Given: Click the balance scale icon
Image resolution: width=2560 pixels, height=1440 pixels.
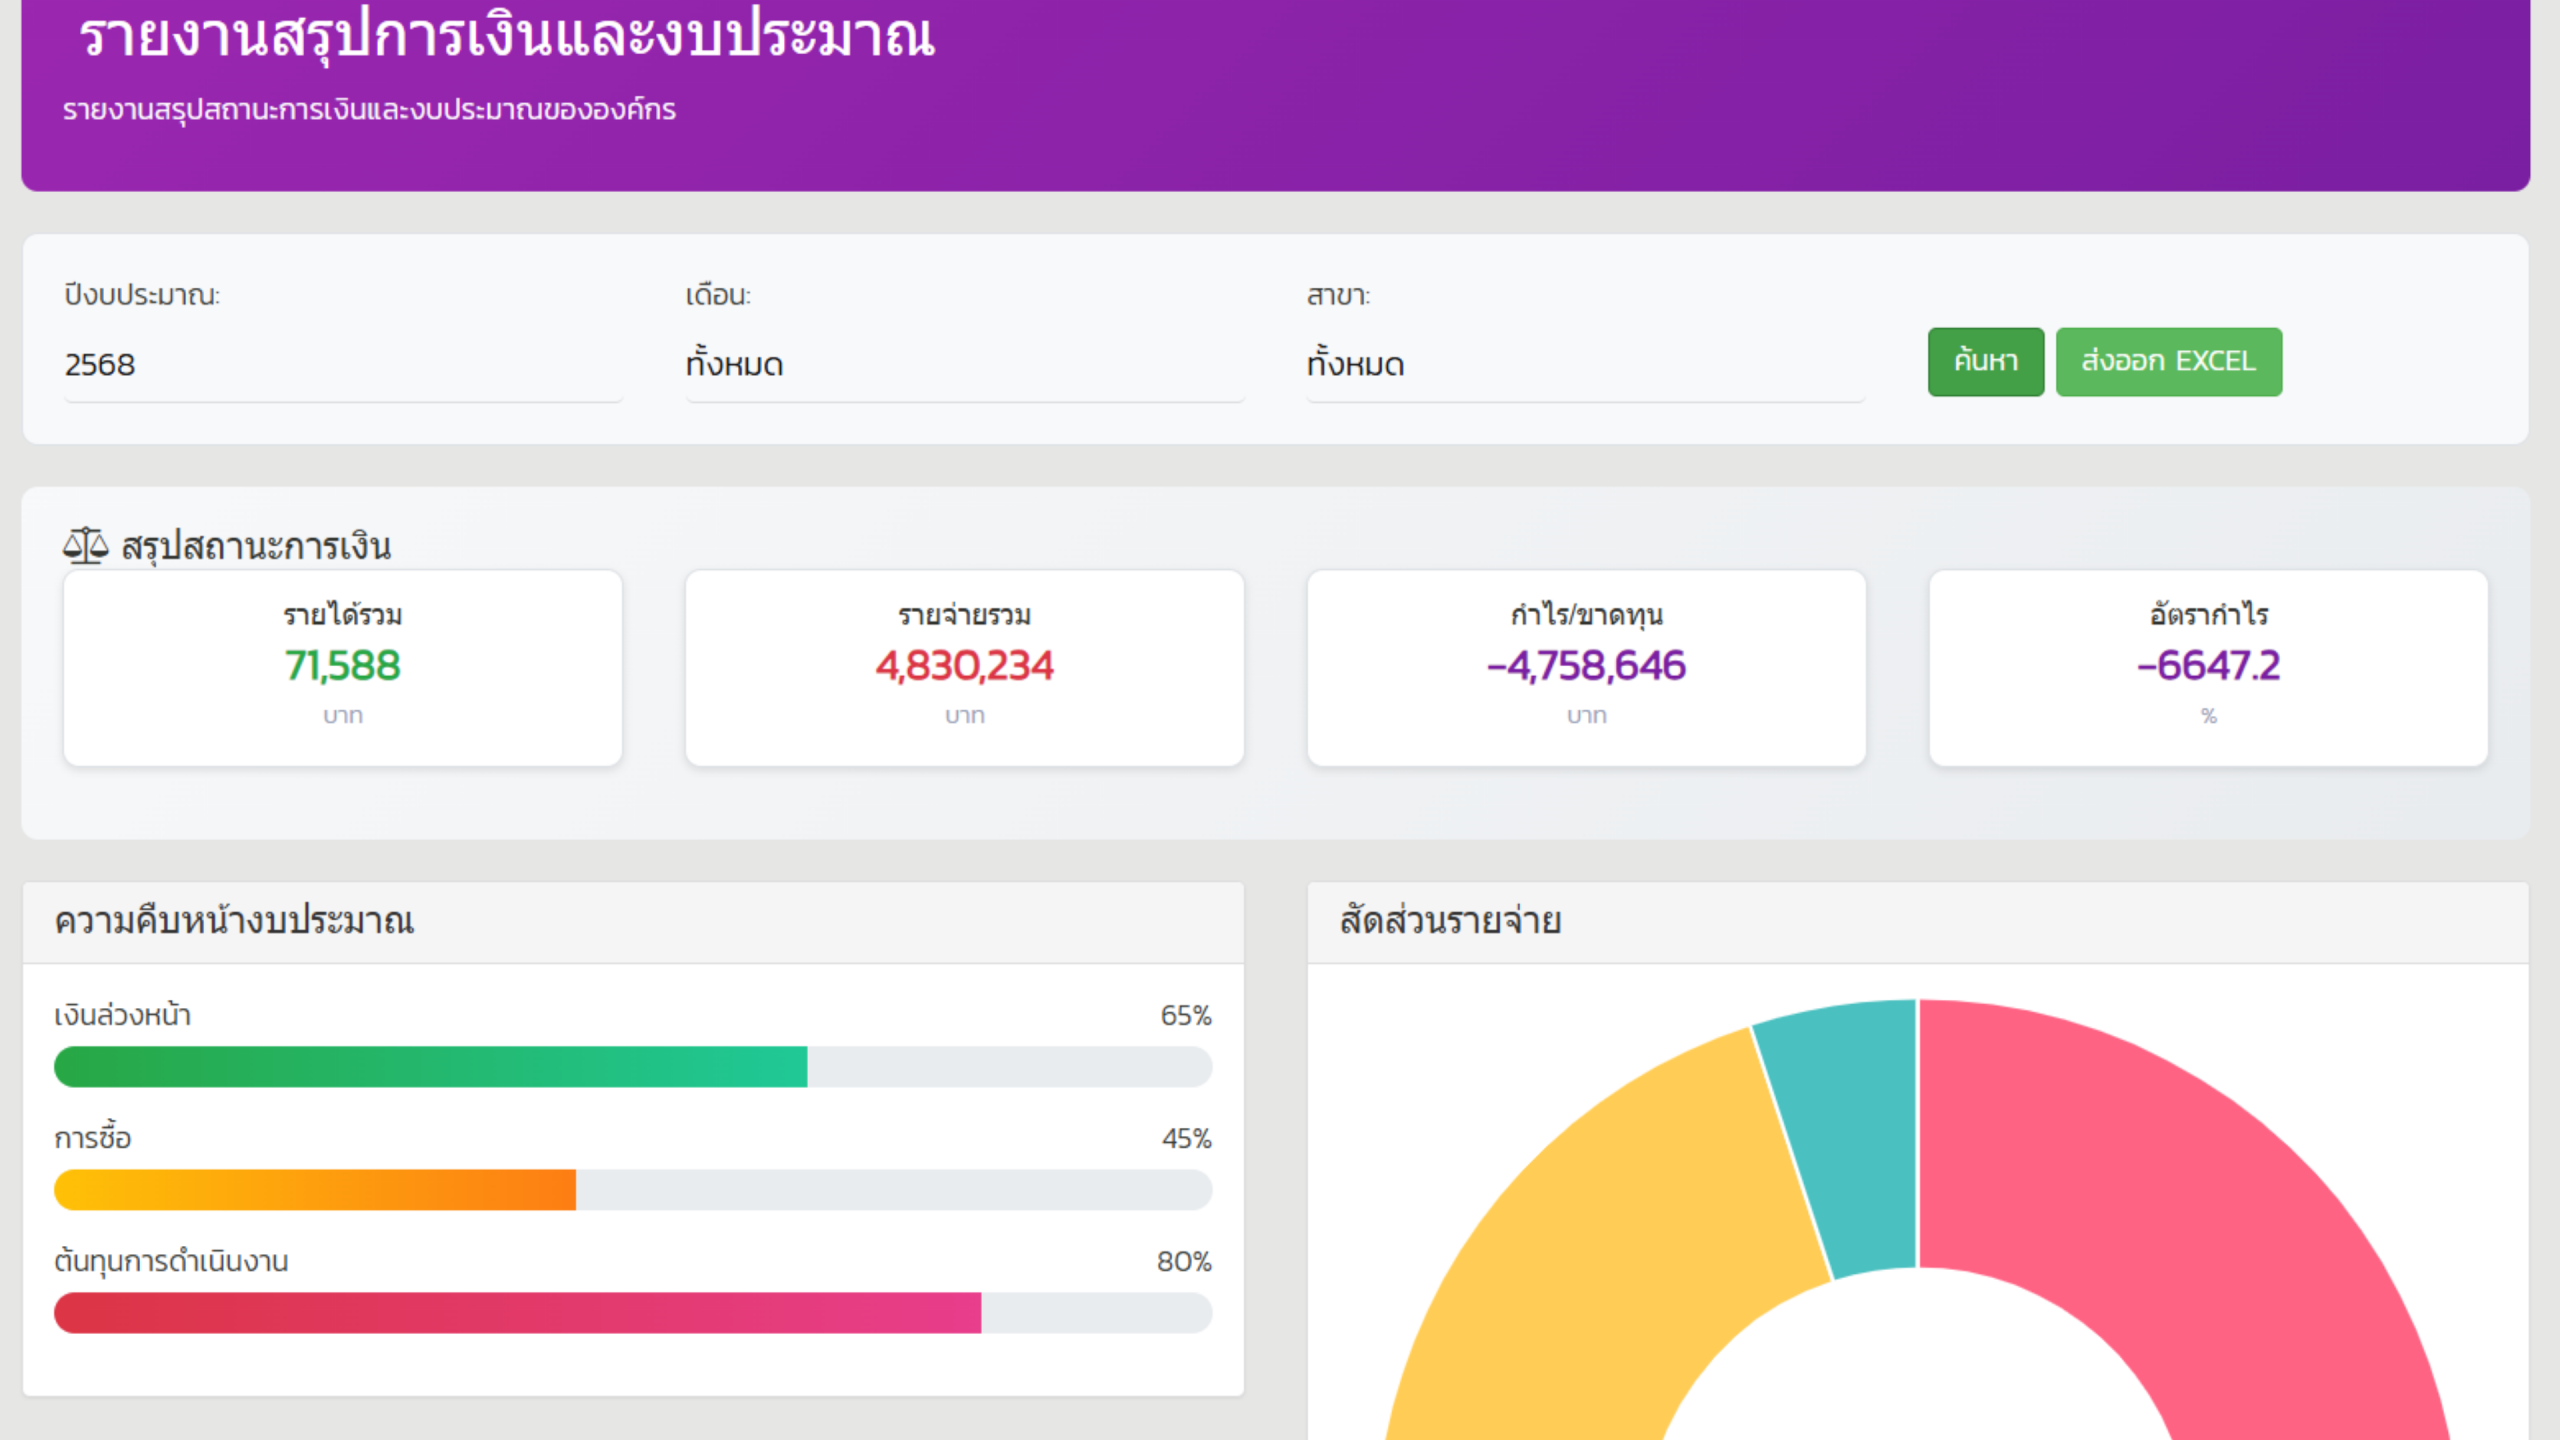Looking at the screenshot, I should [85, 546].
